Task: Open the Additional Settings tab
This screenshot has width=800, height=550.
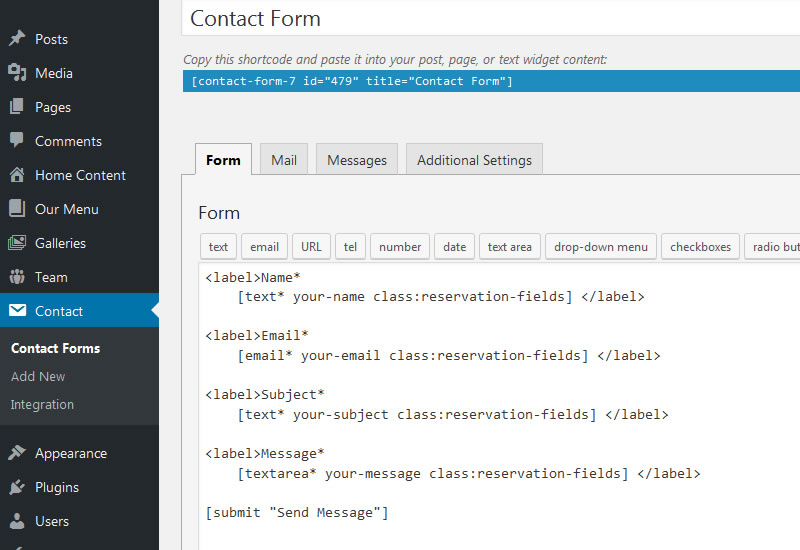Action: 474,160
